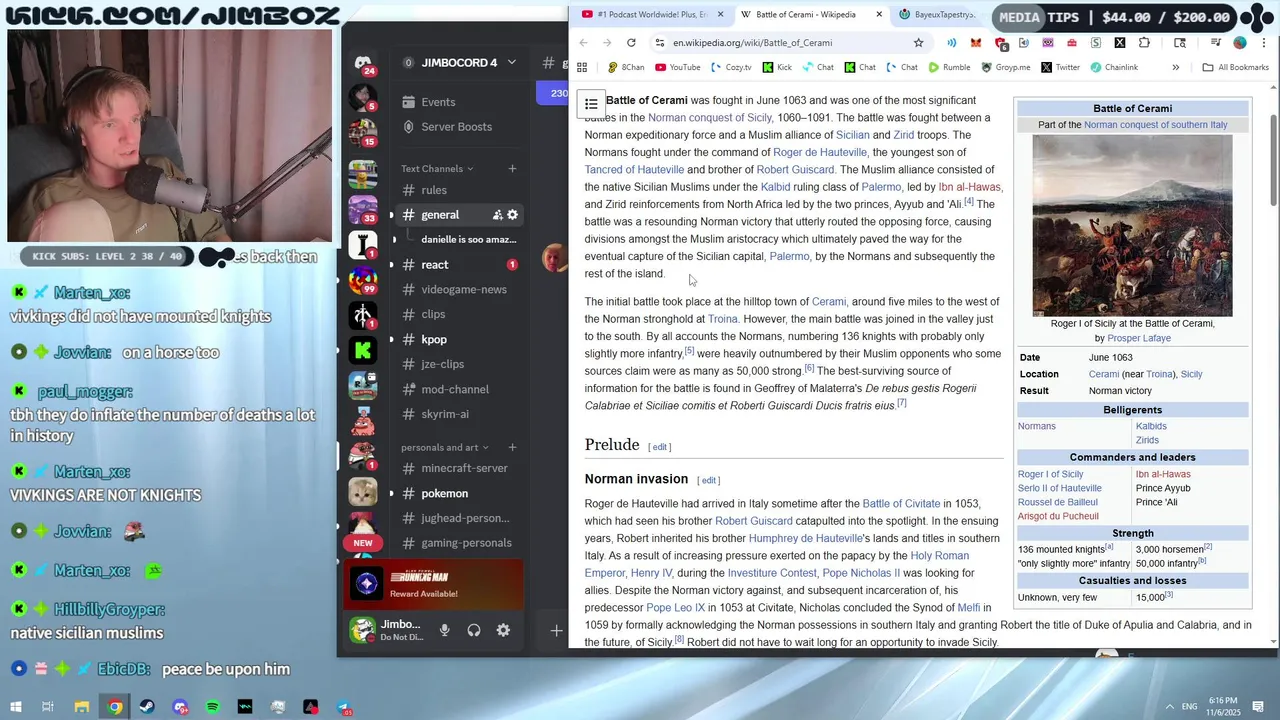Image resolution: width=1280 pixels, height=720 pixels.
Task: Reload the Wikipedia page
Action: click(x=631, y=43)
